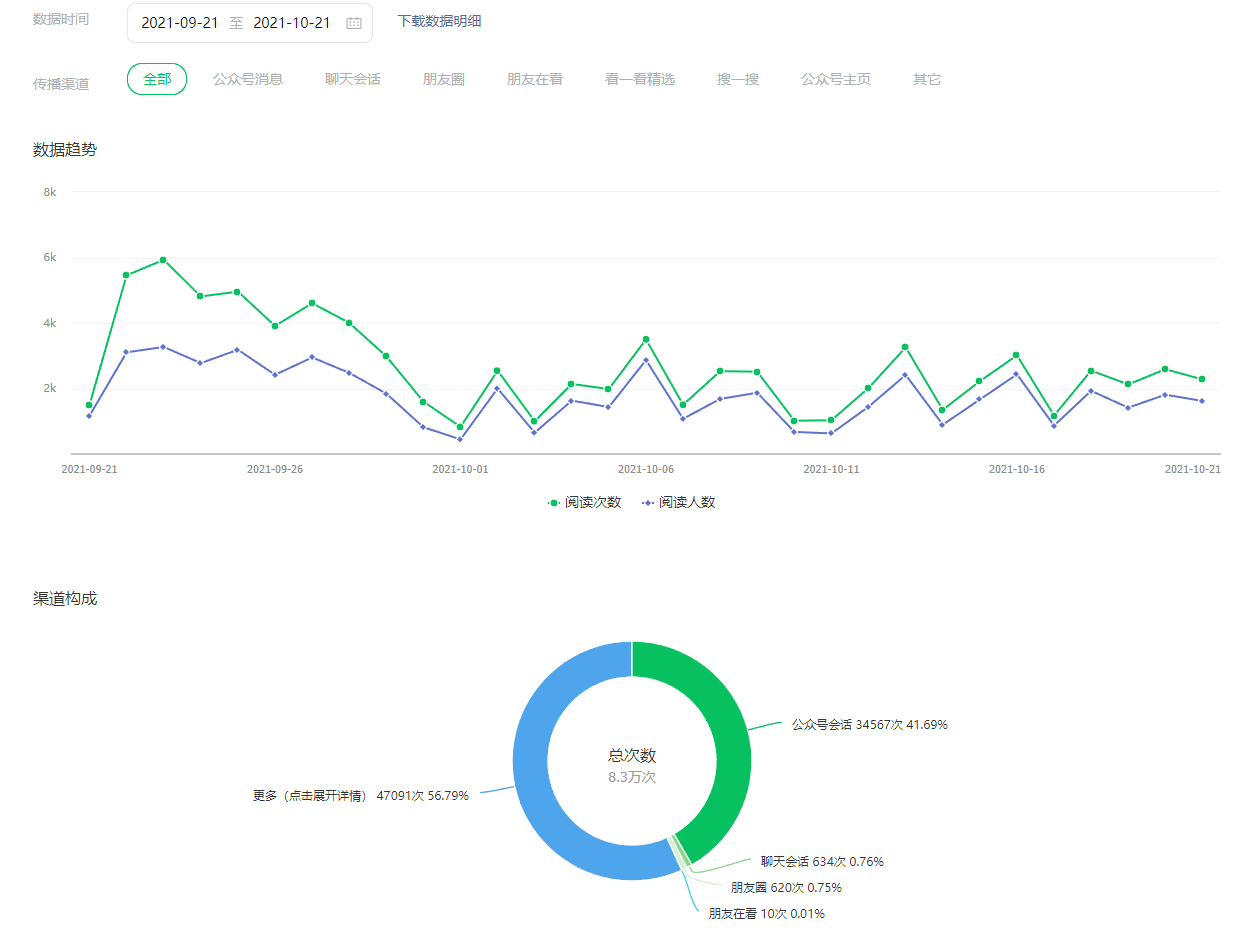Click the 下载数据明细 download link
1255x934 pixels.
(440, 21)
